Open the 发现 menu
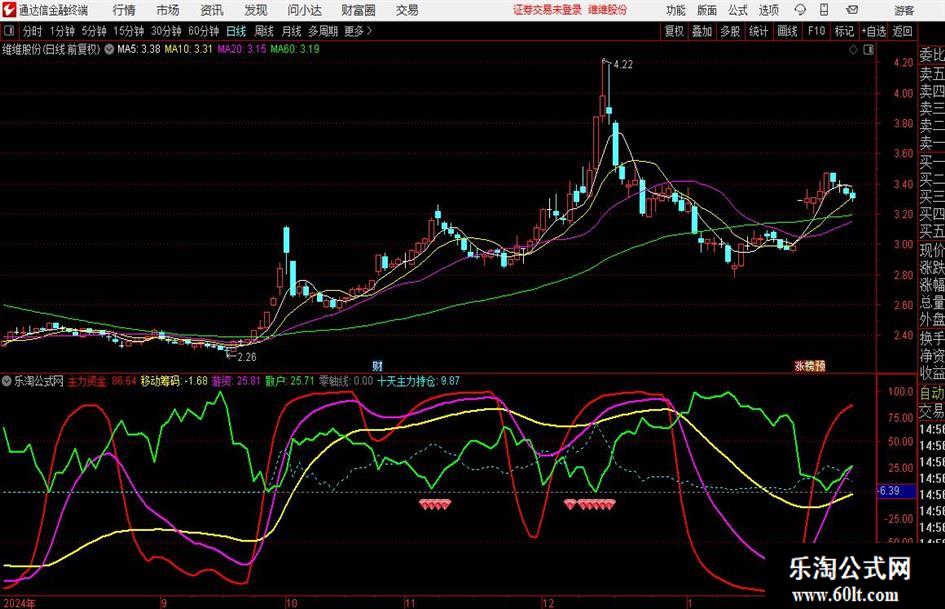The height and width of the screenshot is (609, 945). tap(256, 10)
